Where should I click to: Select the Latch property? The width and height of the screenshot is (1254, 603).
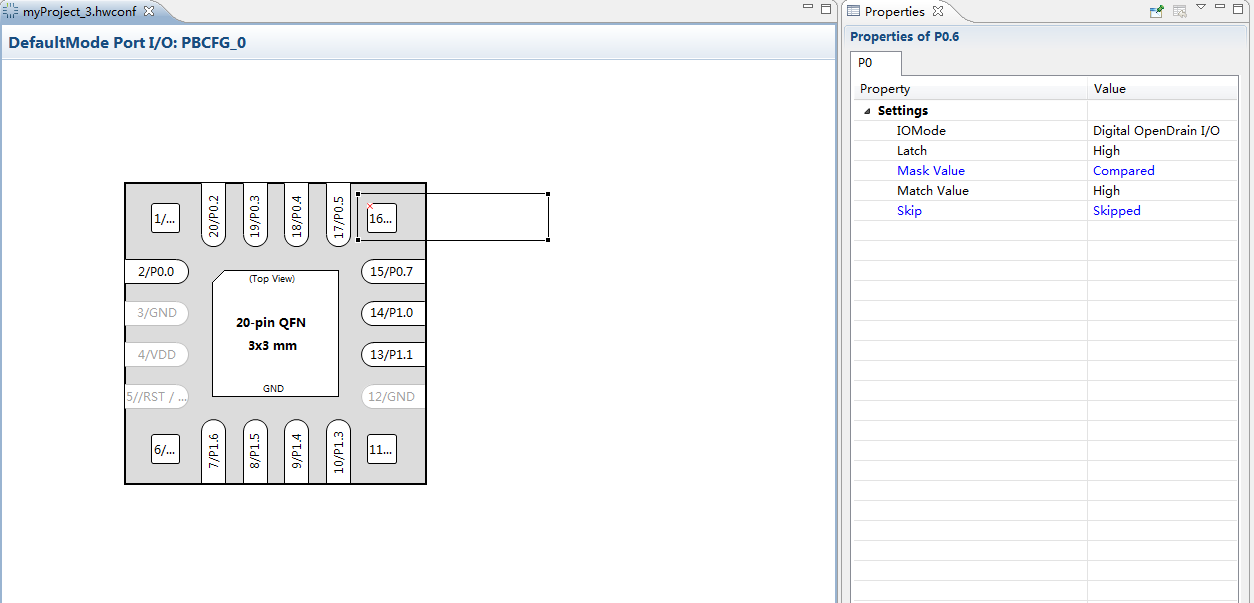(x=912, y=151)
